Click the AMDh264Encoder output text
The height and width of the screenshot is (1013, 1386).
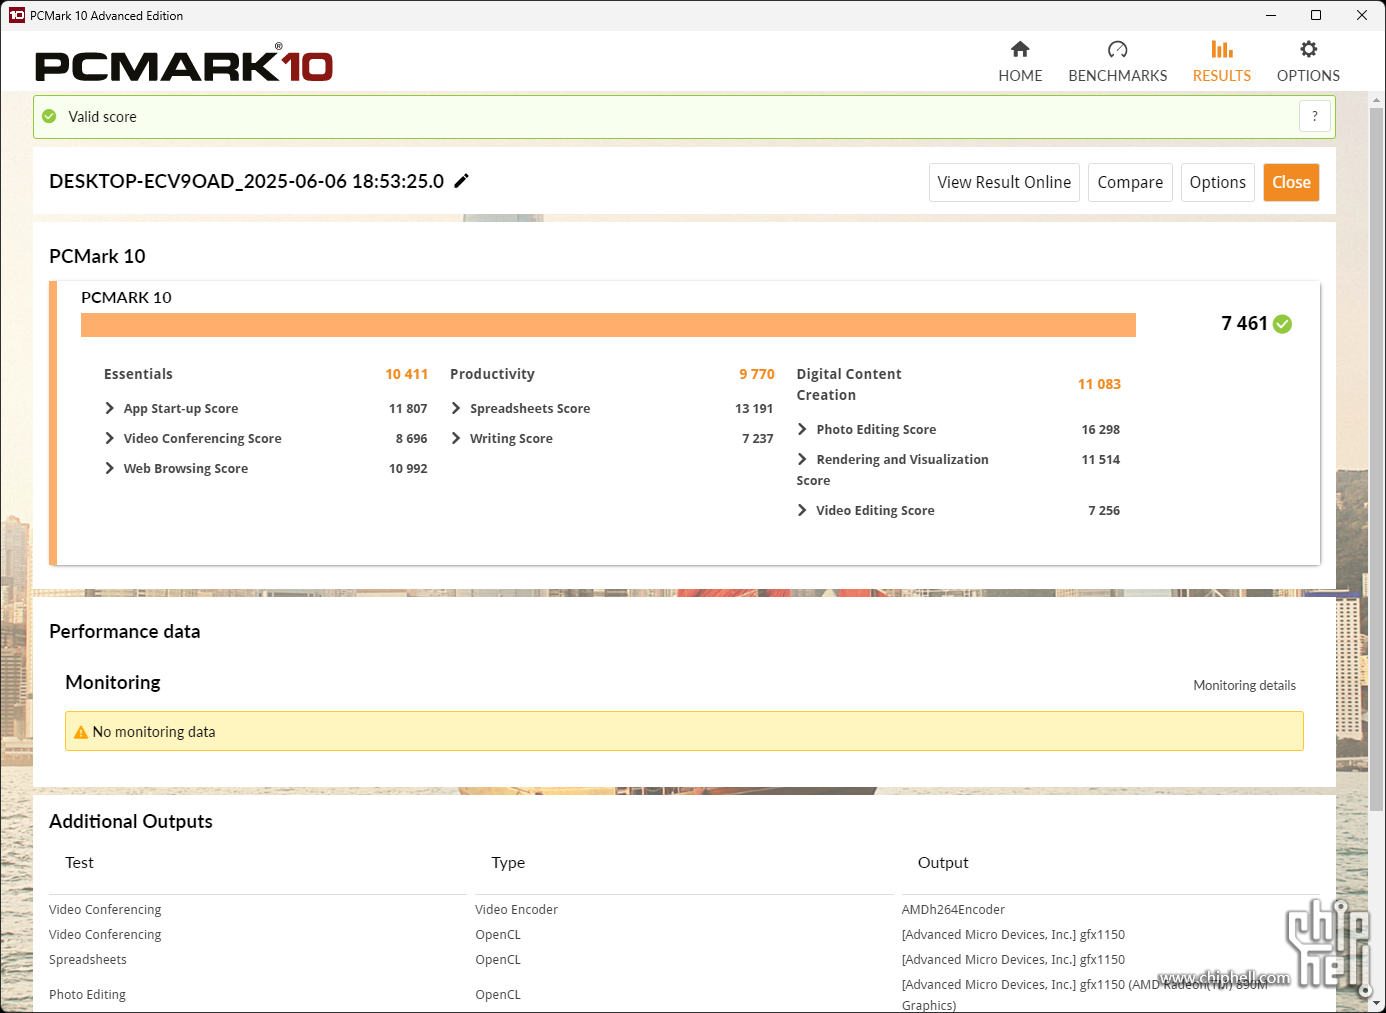[x=953, y=909]
